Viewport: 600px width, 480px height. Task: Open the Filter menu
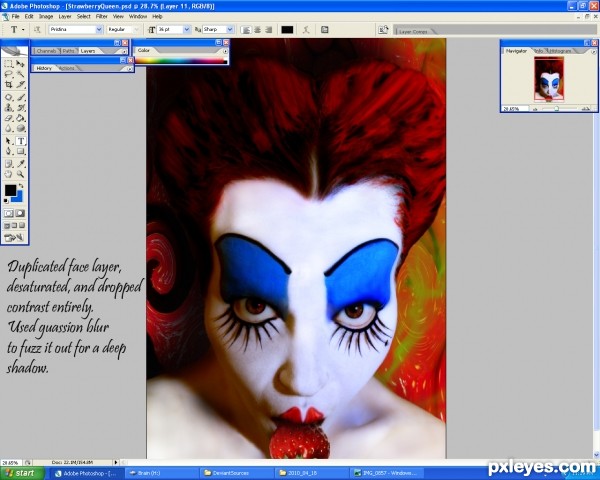tap(101, 16)
